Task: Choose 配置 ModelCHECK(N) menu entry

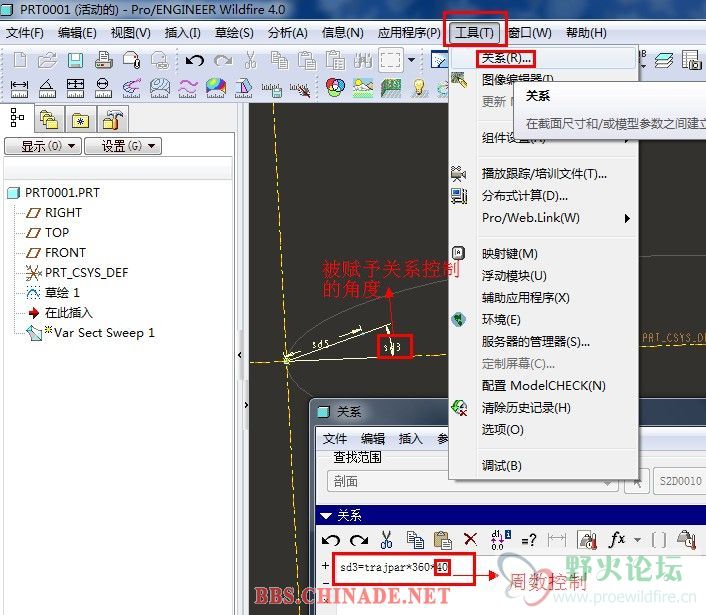Action: coord(543,385)
